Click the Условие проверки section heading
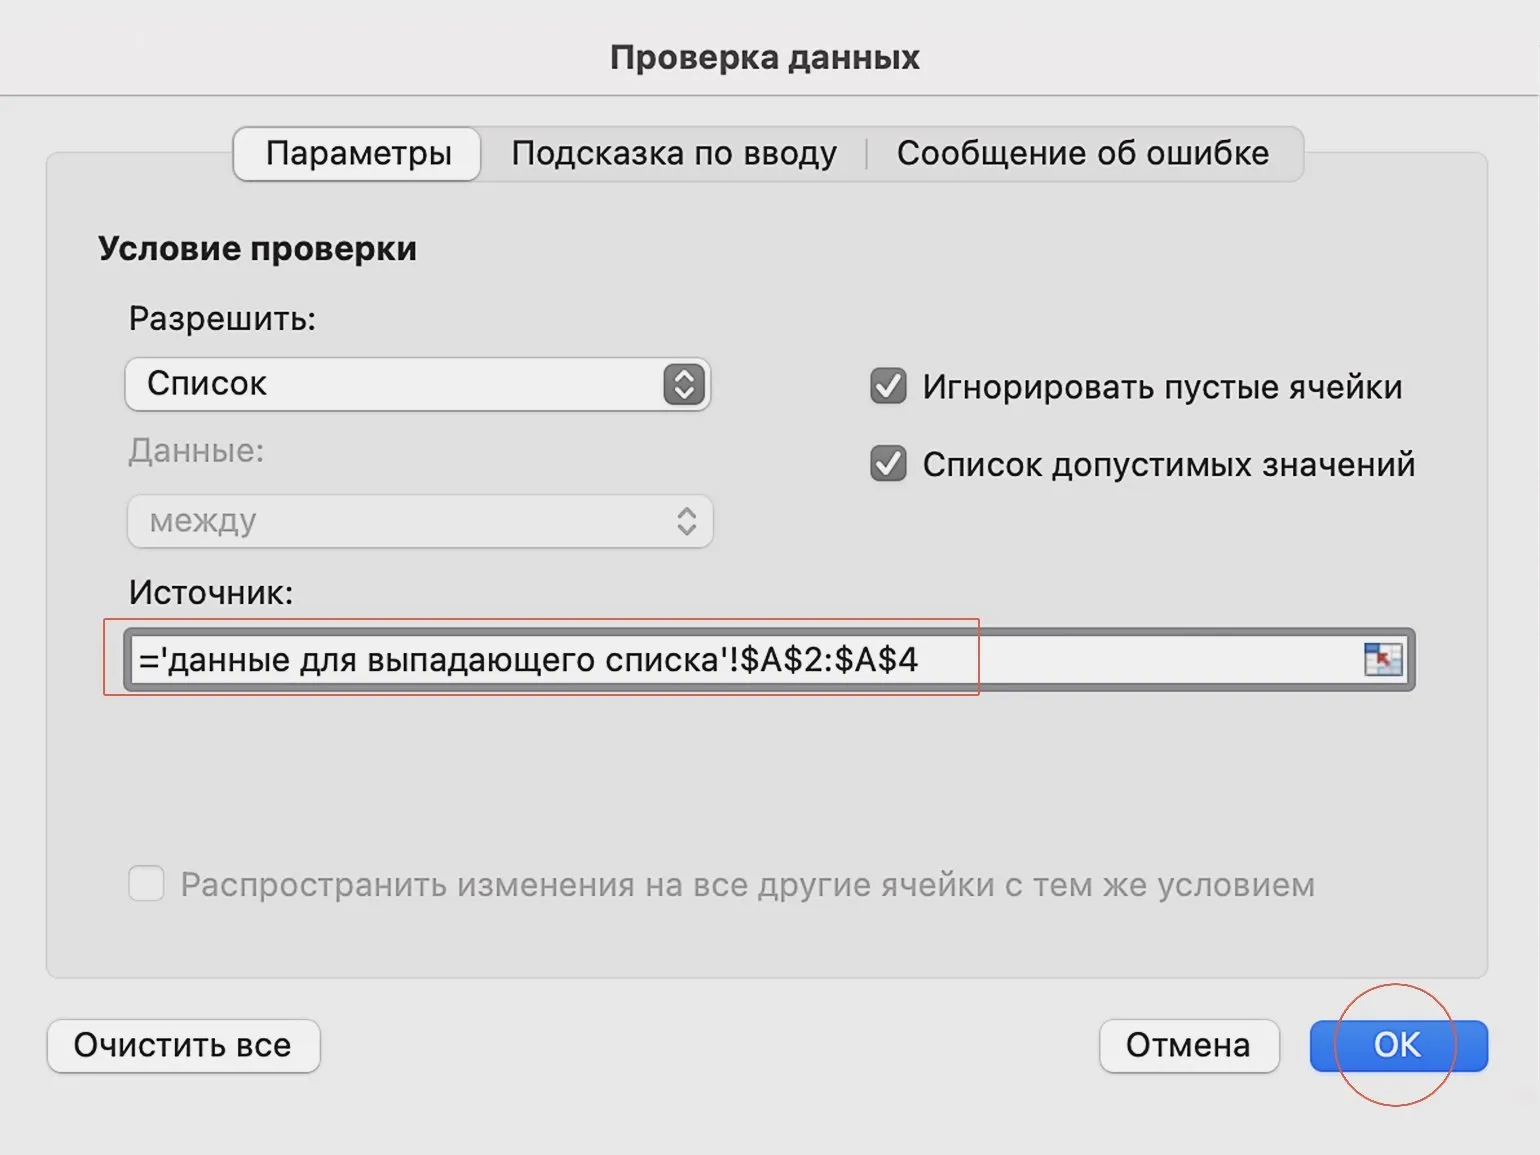 pos(257,248)
